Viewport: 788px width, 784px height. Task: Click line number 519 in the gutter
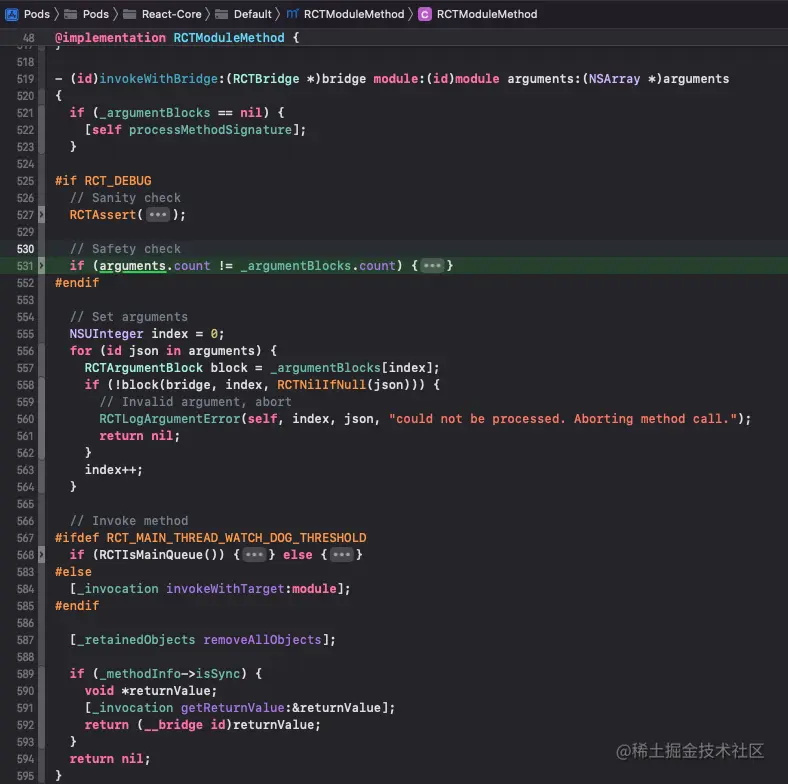[25, 79]
